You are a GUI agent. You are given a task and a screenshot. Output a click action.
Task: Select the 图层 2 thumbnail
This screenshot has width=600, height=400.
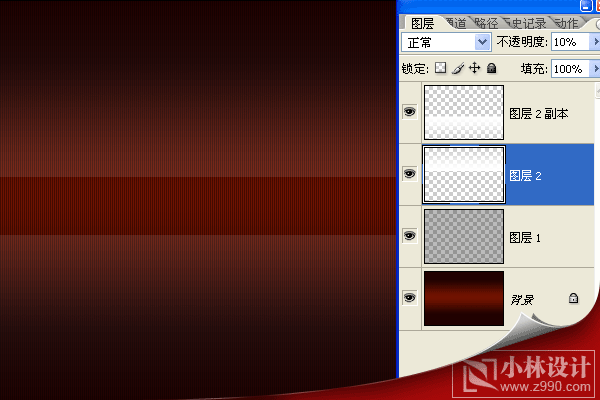tap(464, 175)
